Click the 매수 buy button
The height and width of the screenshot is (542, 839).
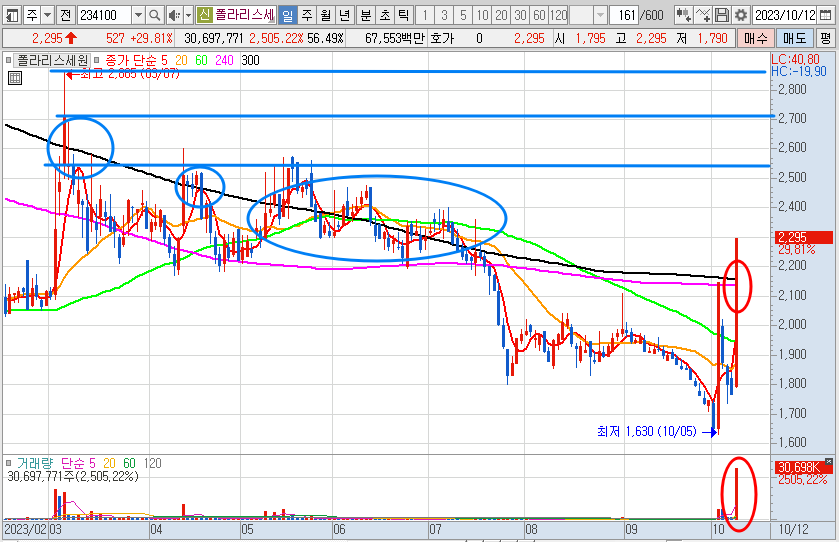[x=756, y=39]
